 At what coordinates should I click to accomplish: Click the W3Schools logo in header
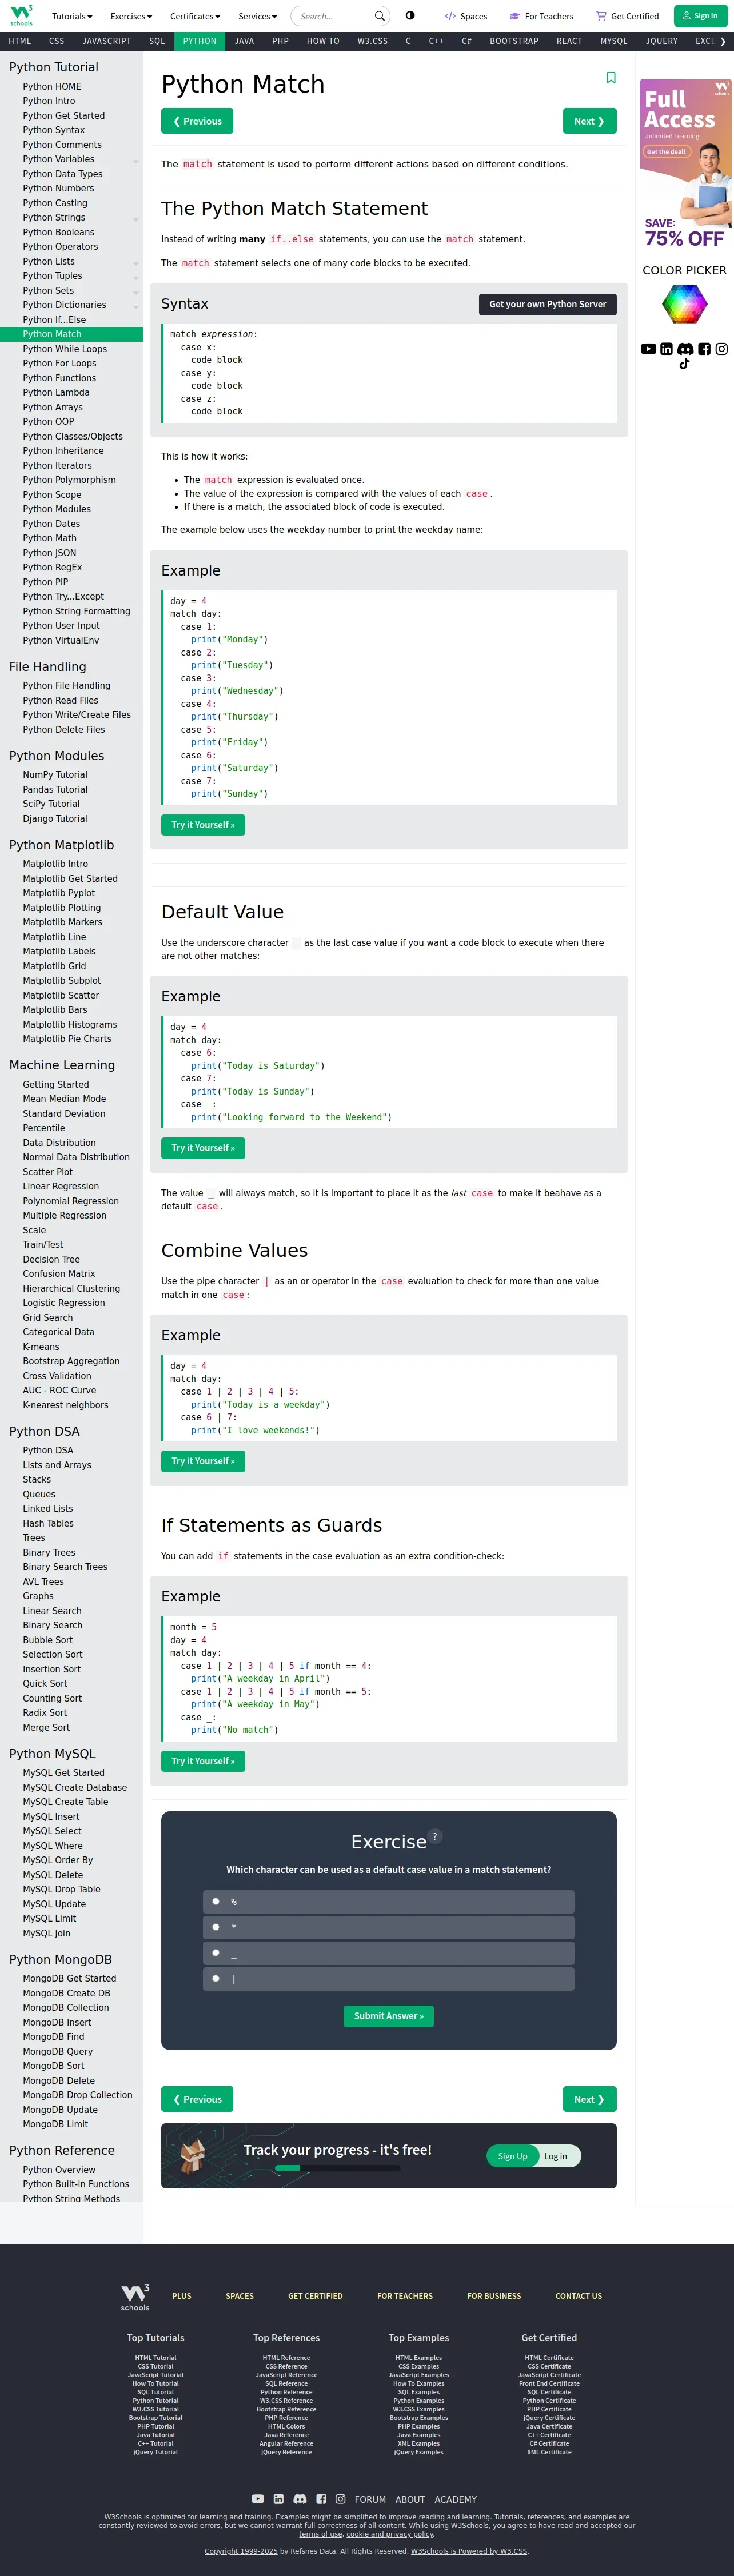tap(21, 15)
